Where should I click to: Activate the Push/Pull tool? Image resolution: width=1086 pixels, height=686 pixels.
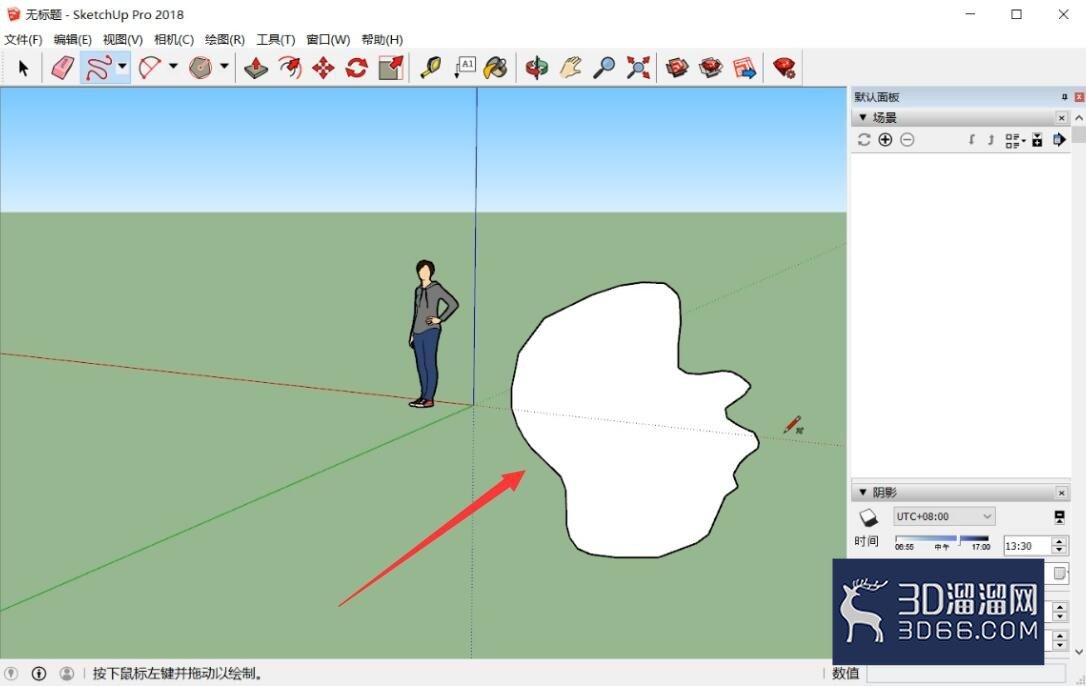pos(256,68)
